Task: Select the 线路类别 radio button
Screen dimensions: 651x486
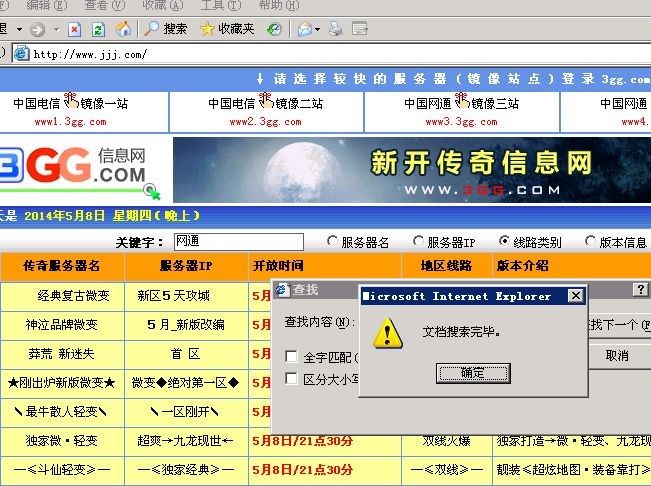Action: pyautogui.click(x=504, y=241)
